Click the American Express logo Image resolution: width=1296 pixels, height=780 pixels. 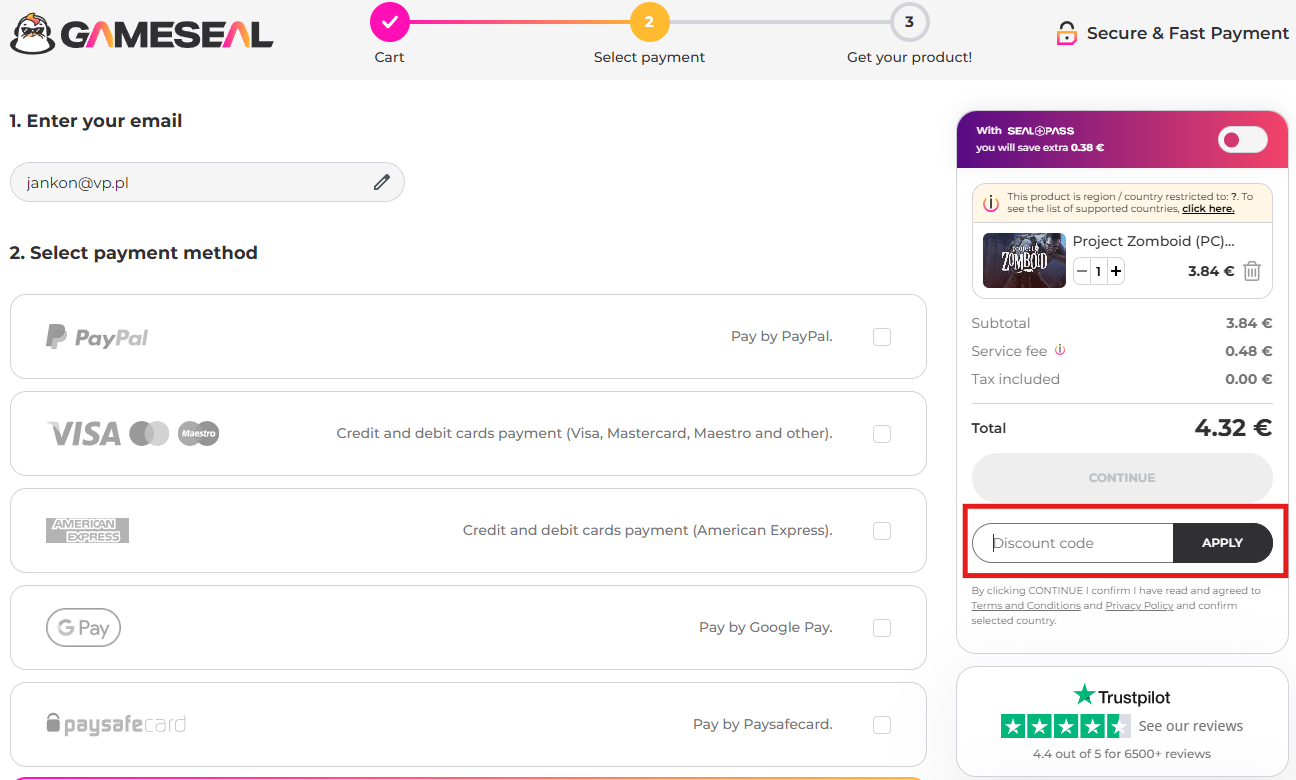[x=88, y=530]
